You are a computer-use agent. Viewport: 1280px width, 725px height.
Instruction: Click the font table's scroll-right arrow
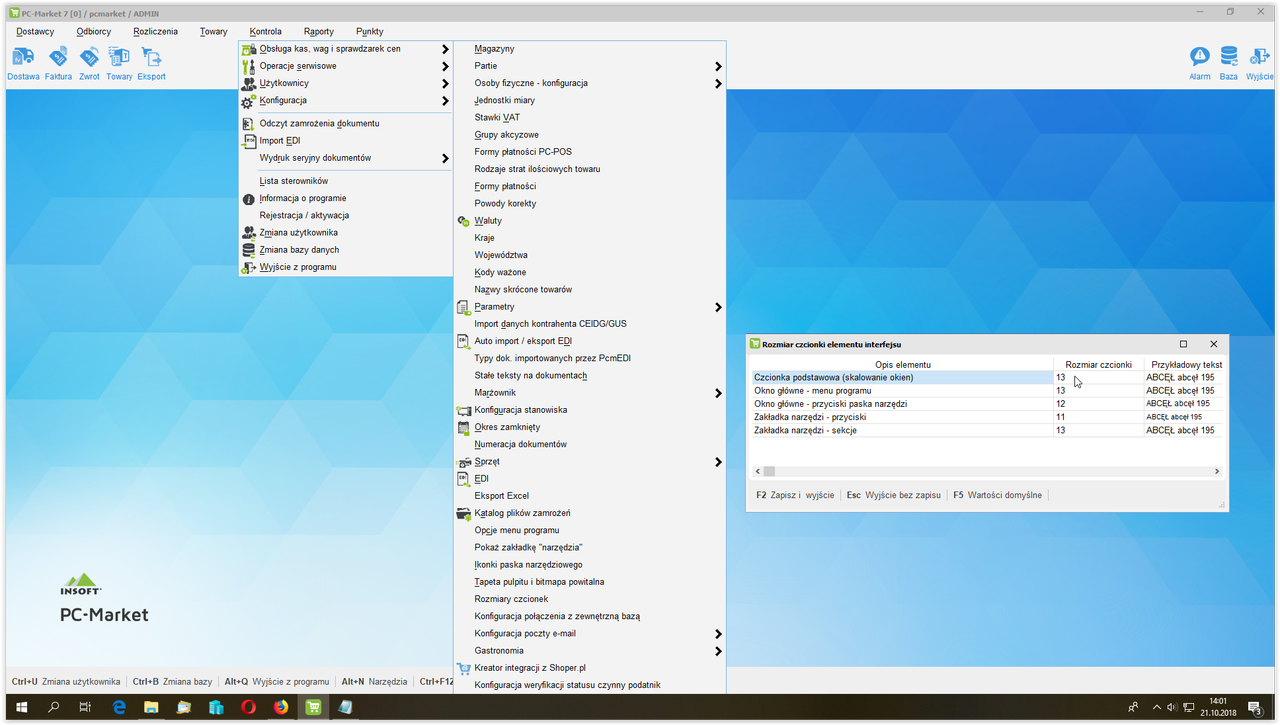pyautogui.click(x=1217, y=471)
